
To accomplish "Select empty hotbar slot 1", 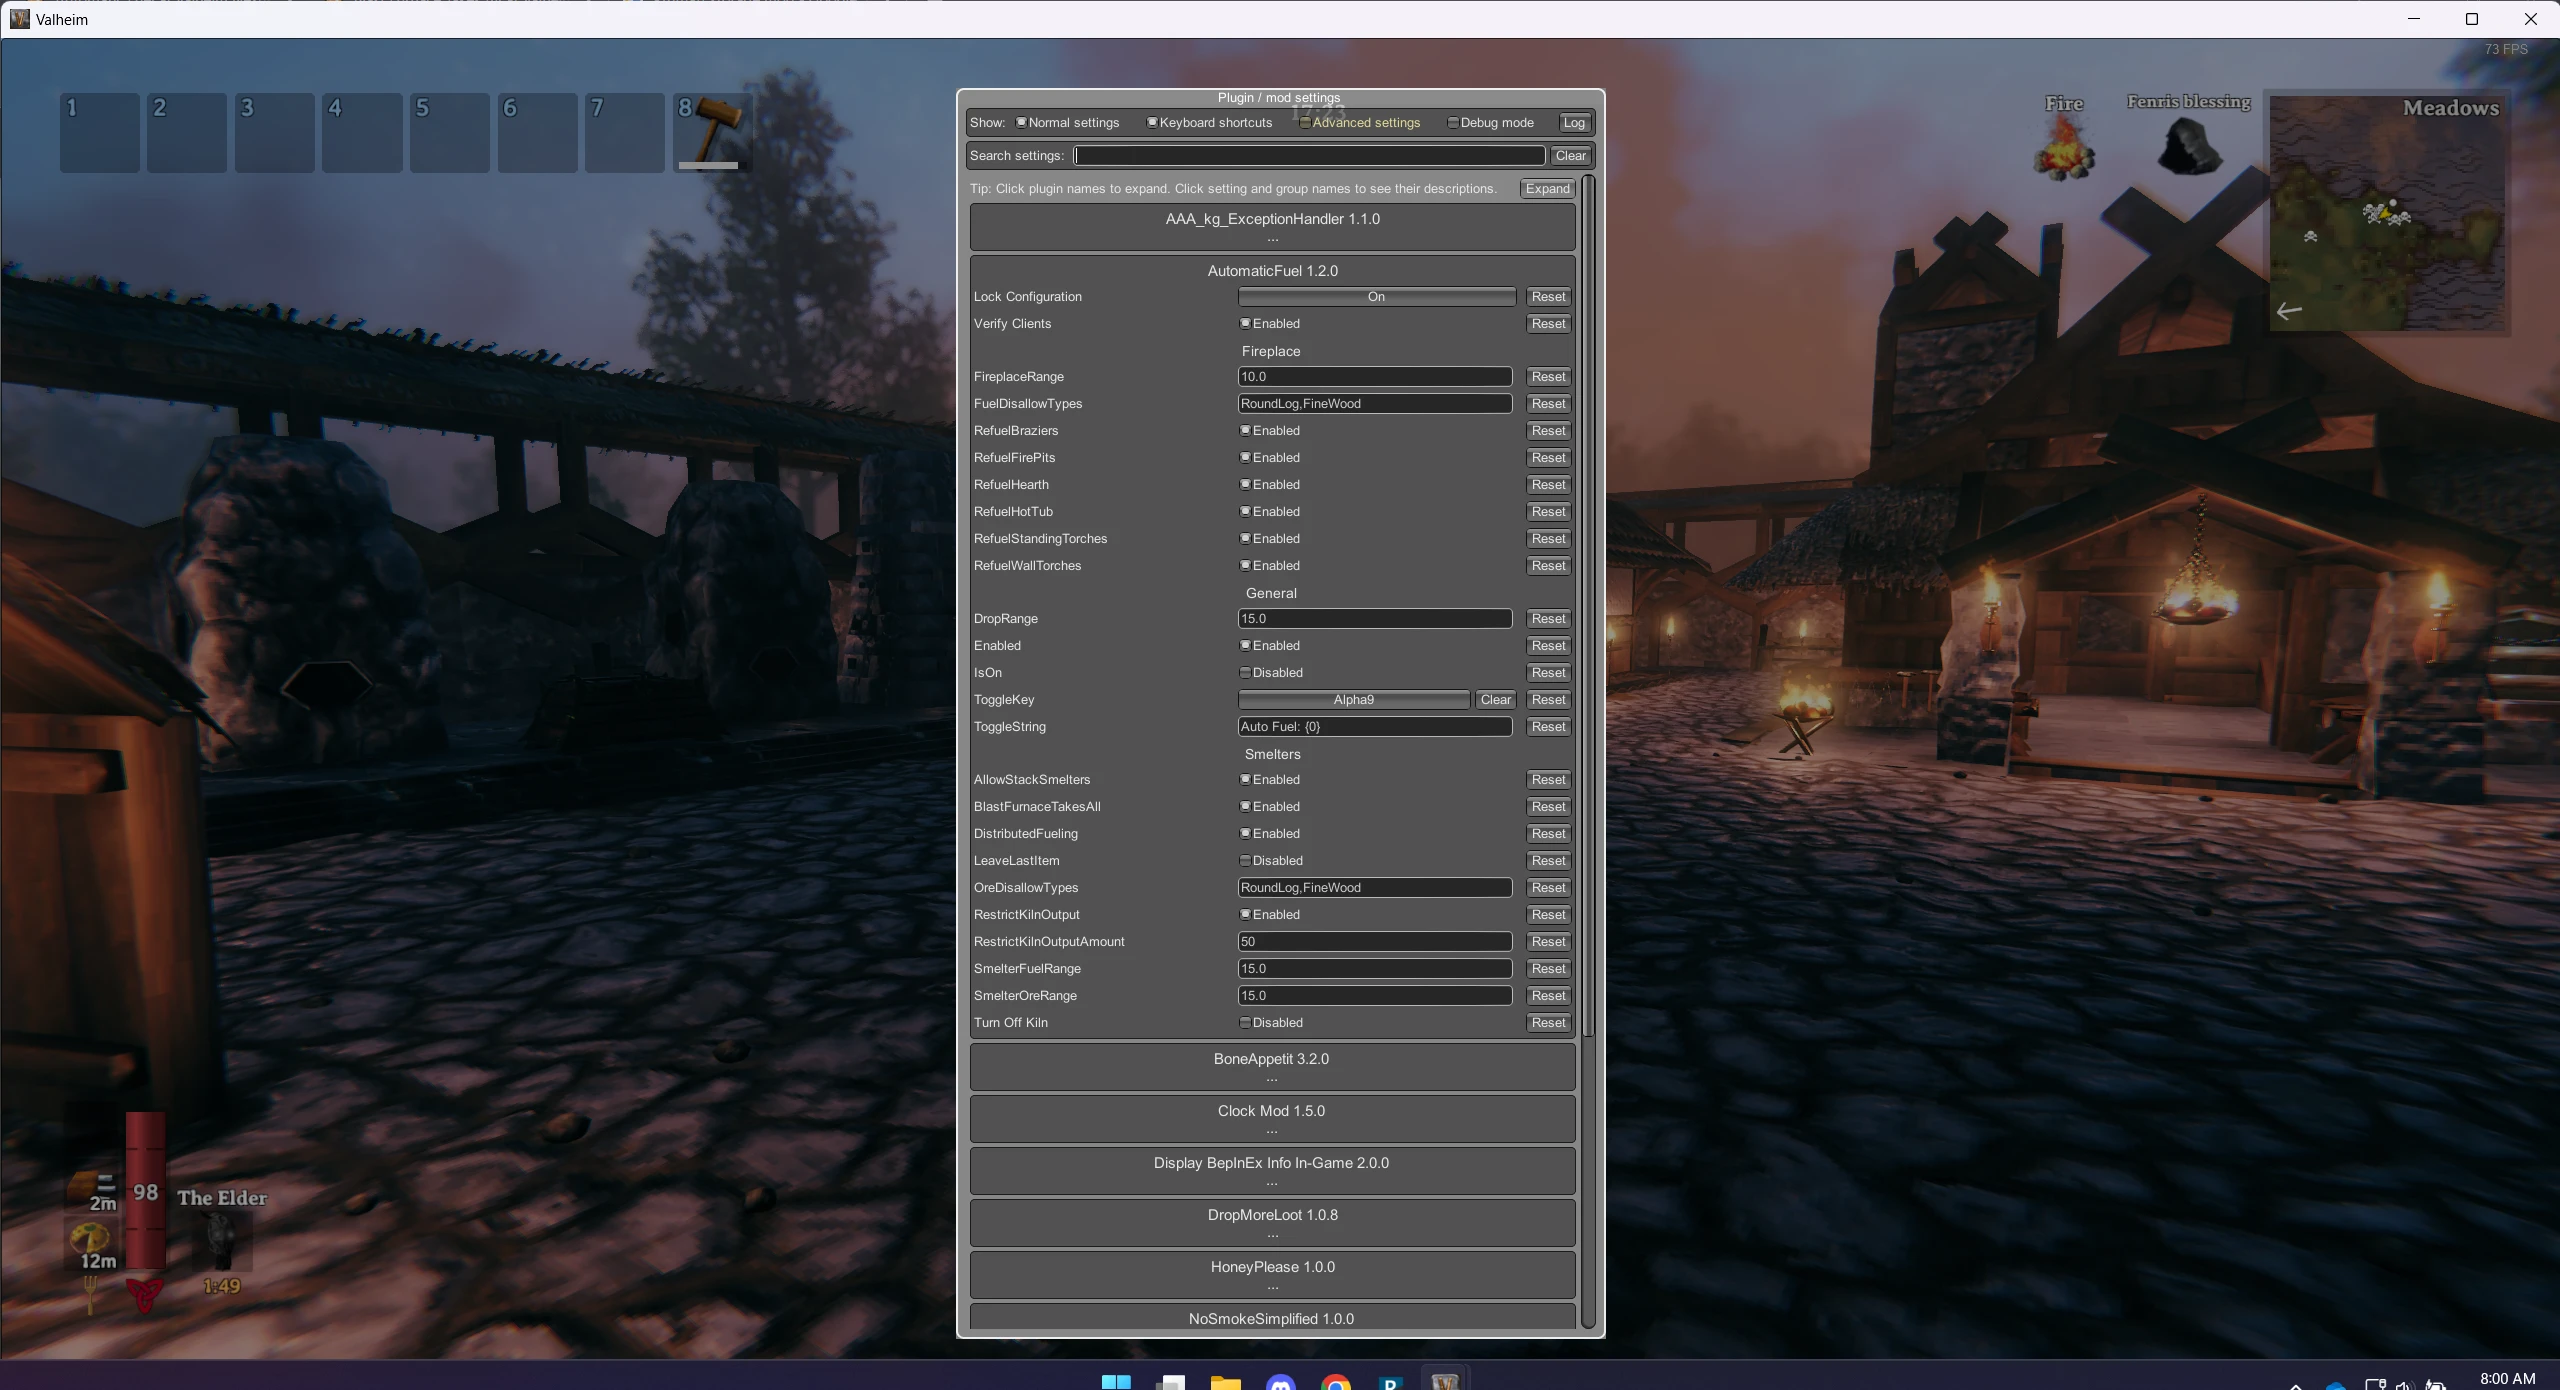I will [x=100, y=132].
